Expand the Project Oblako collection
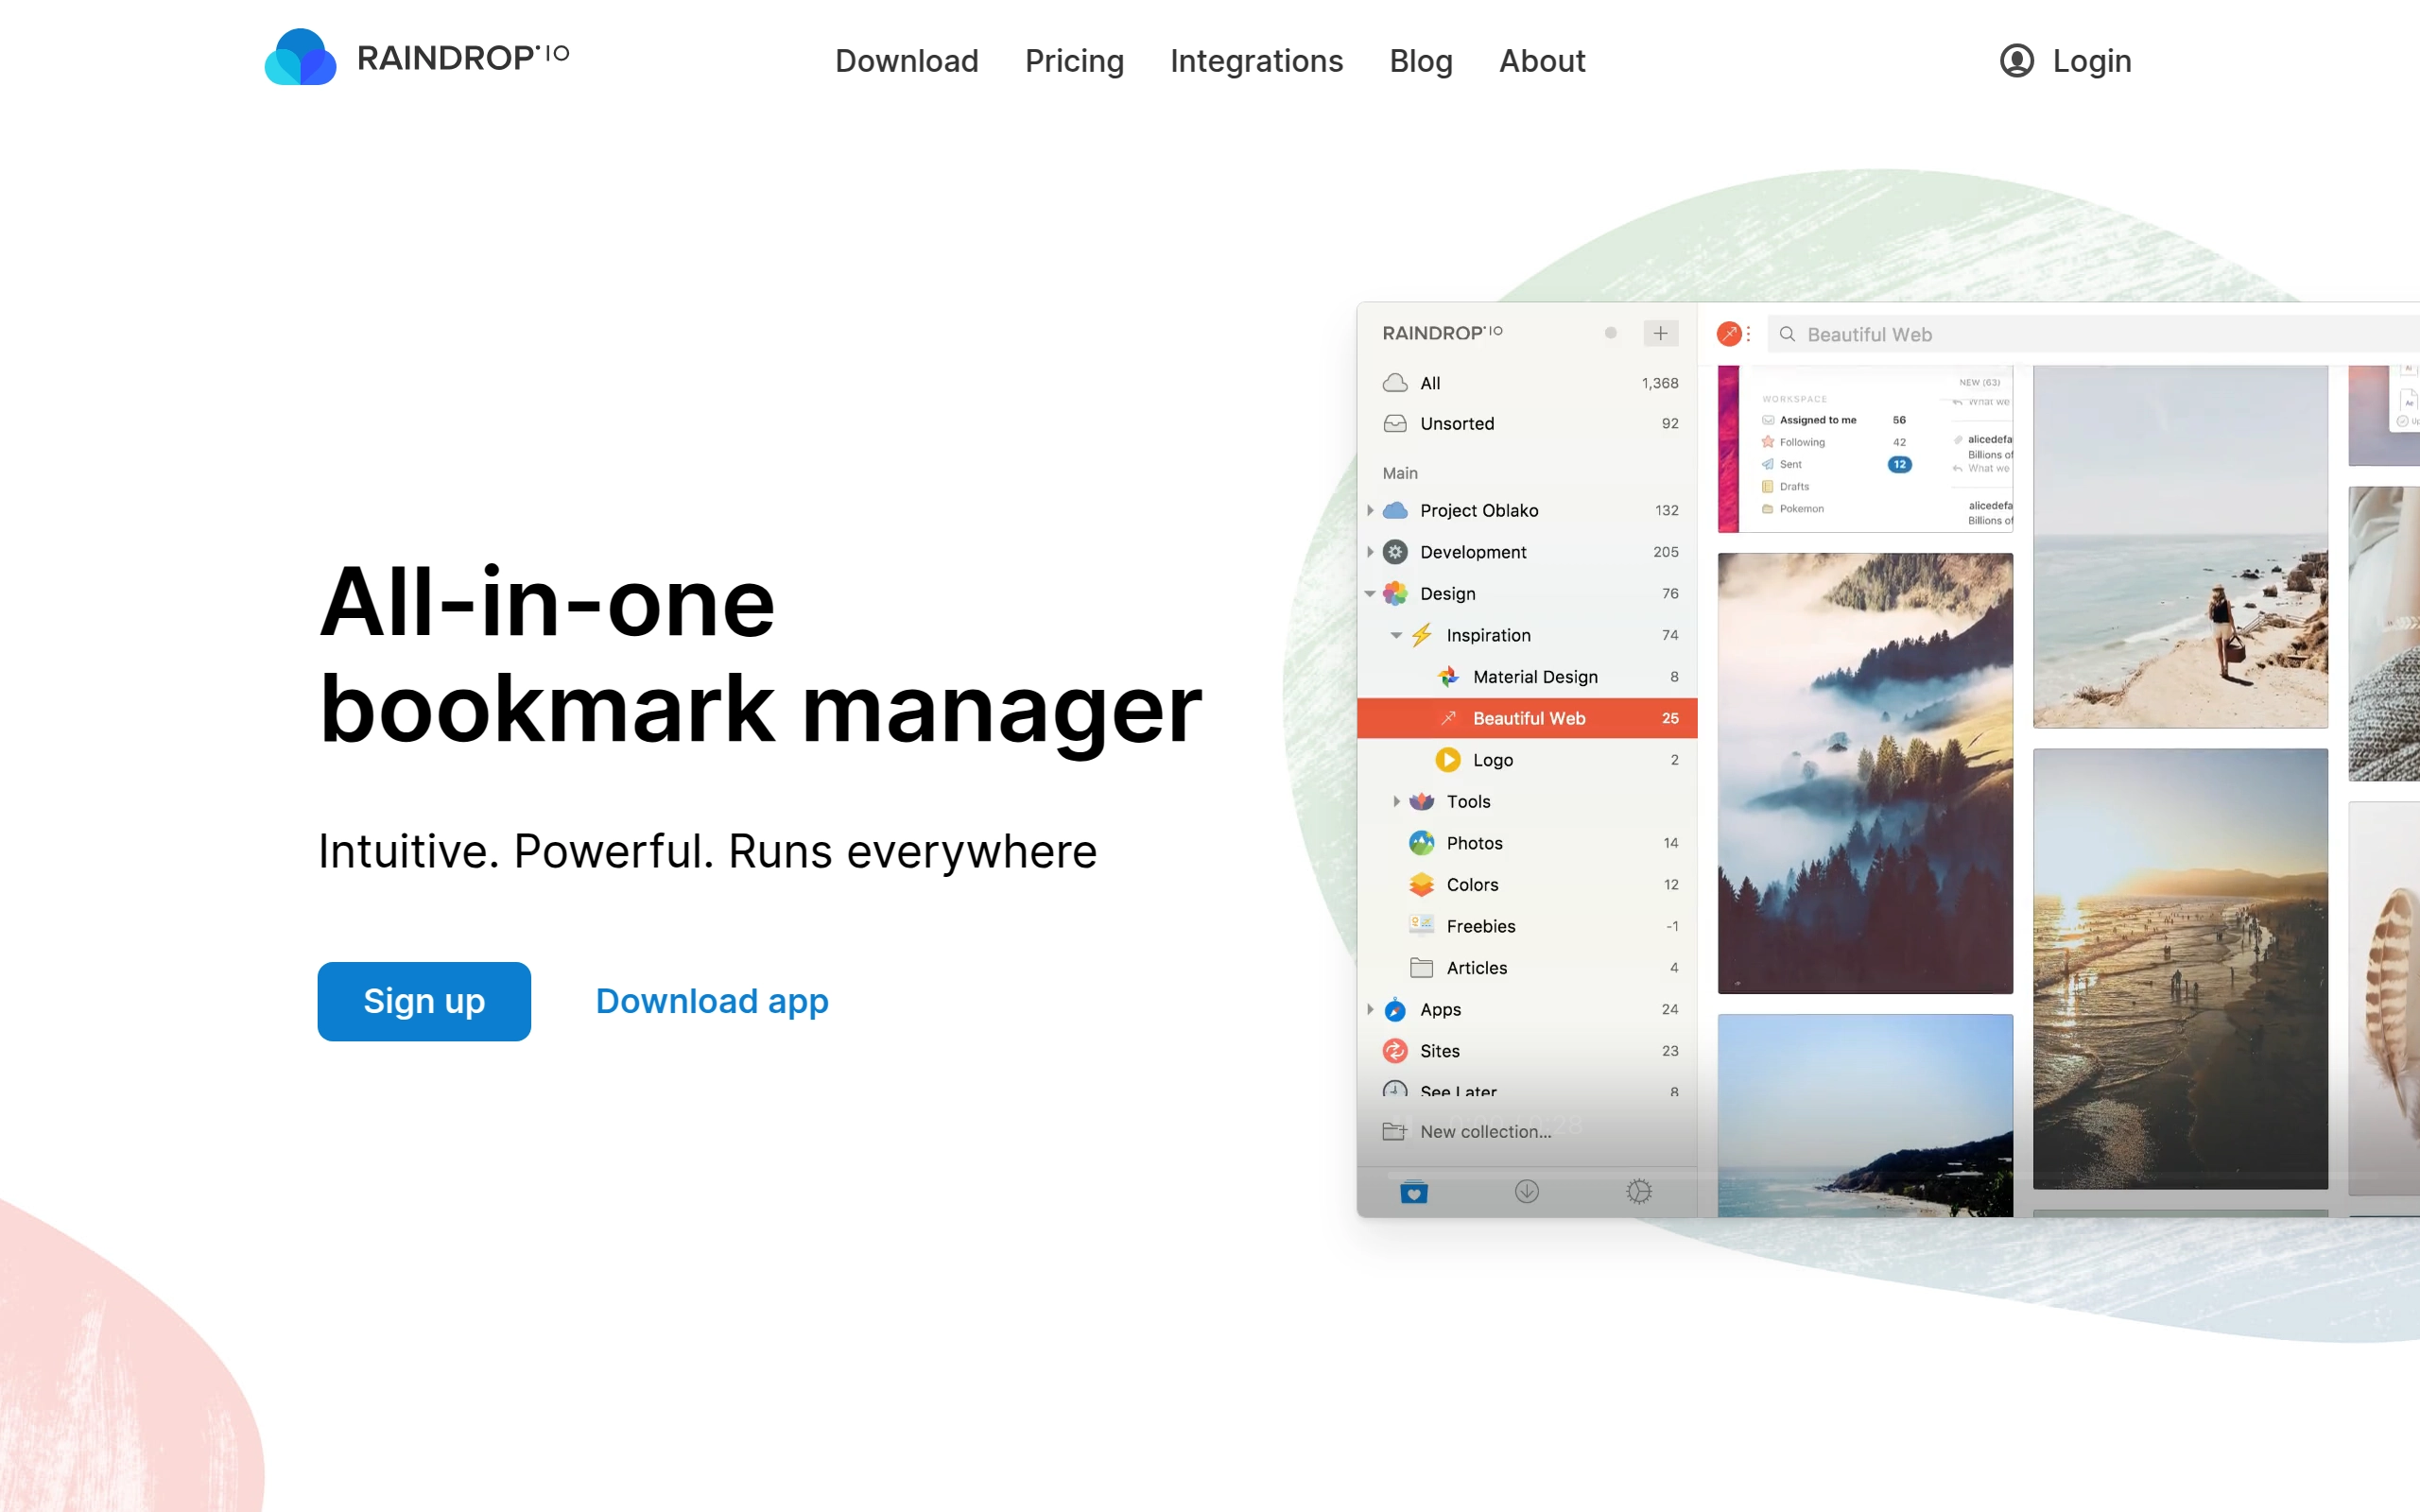This screenshot has width=2420, height=1512. 1370,510
